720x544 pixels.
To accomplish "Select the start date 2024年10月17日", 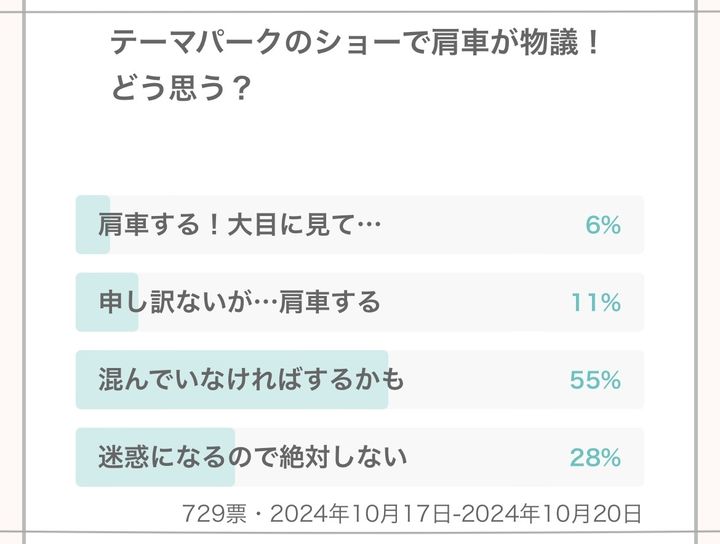I will 361,514.
